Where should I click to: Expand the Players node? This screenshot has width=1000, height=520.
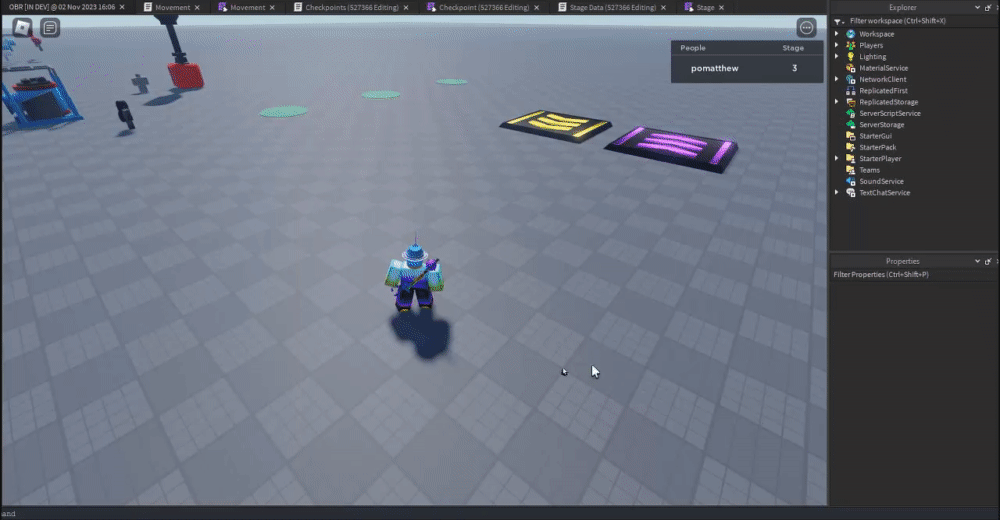[837, 45]
